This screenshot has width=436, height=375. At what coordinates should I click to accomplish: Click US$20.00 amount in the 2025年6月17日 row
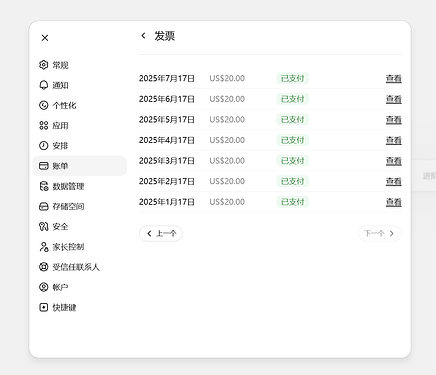click(x=227, y=99)
